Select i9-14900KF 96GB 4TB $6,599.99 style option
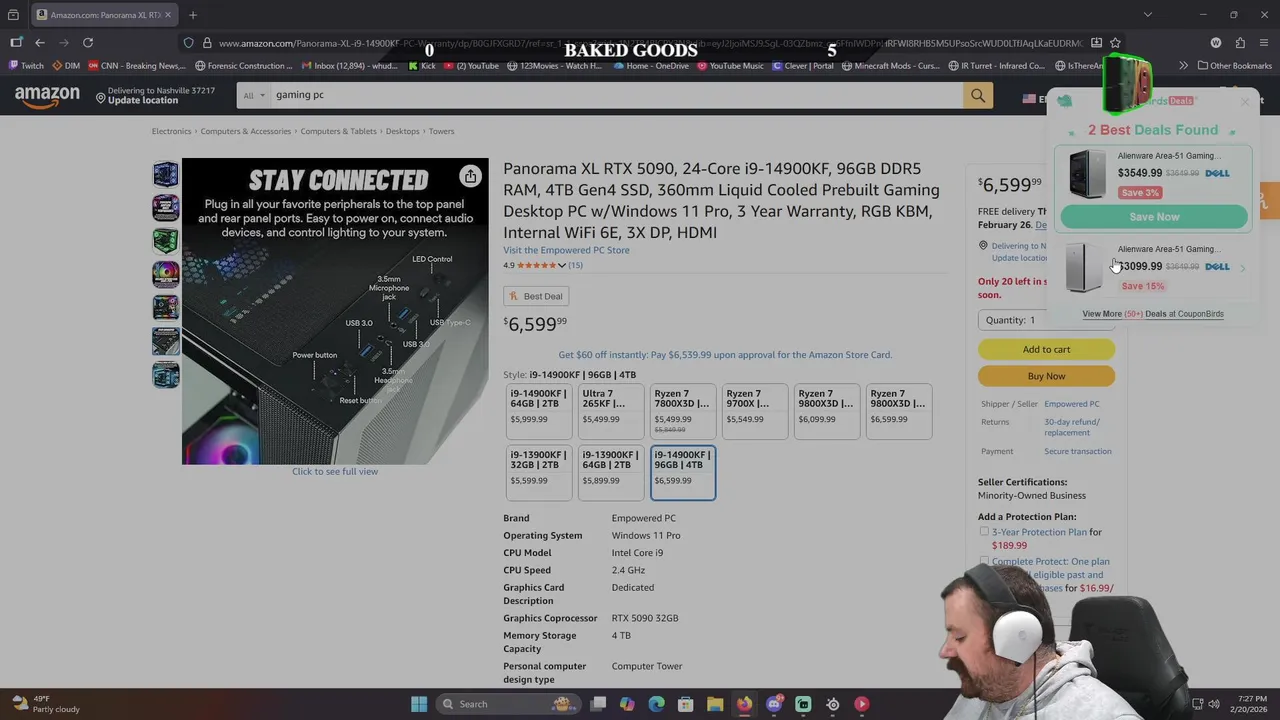 coord(683,472)
